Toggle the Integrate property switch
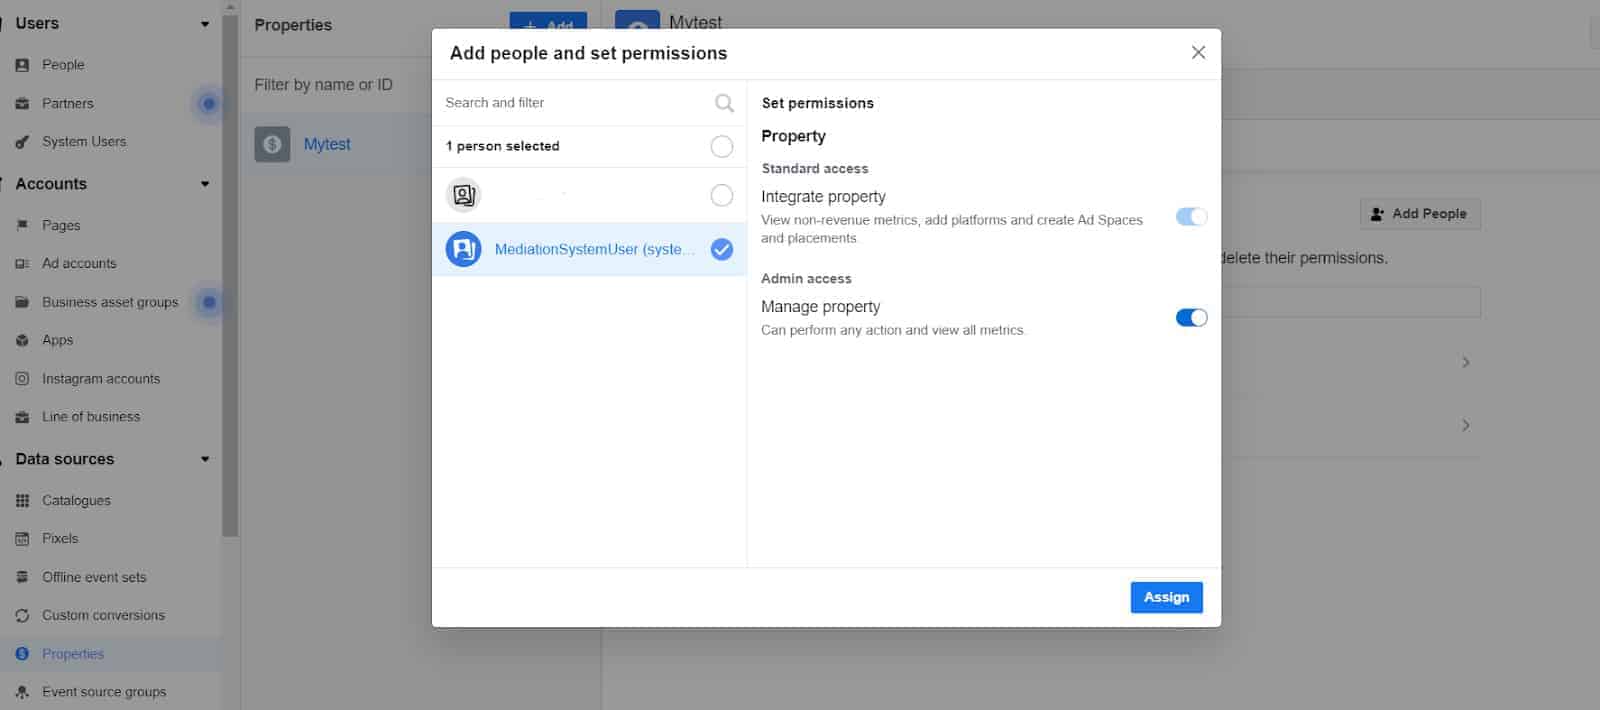 tap(1191, 217)
